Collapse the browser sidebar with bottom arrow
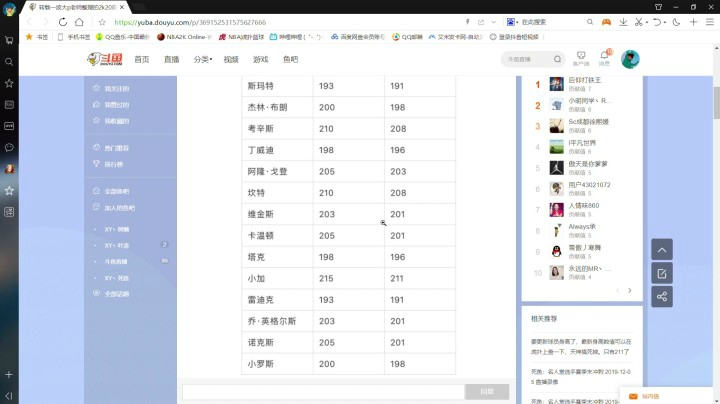Image resolution: width=720 pixels, height=404 pixels. [9, 396]
